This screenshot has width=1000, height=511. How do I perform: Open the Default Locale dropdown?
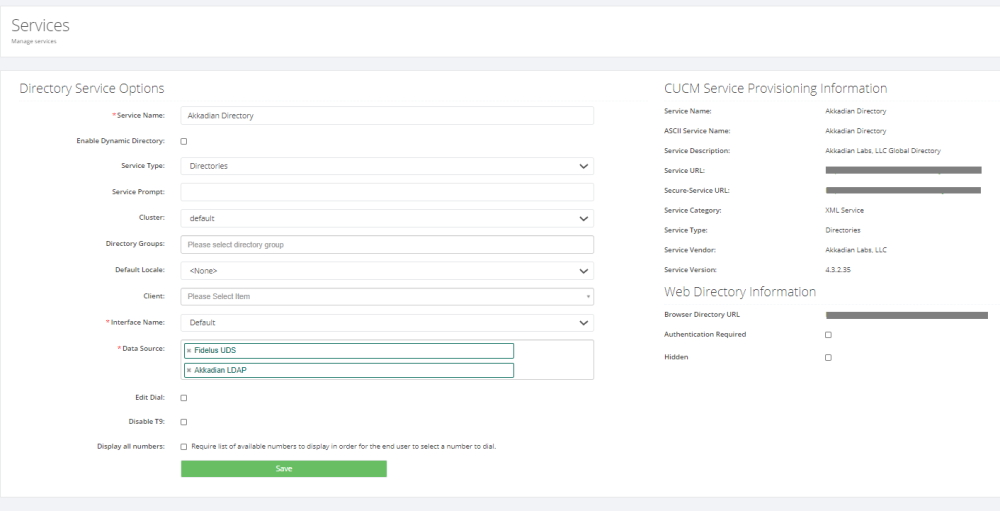click(x=387, y=270)
